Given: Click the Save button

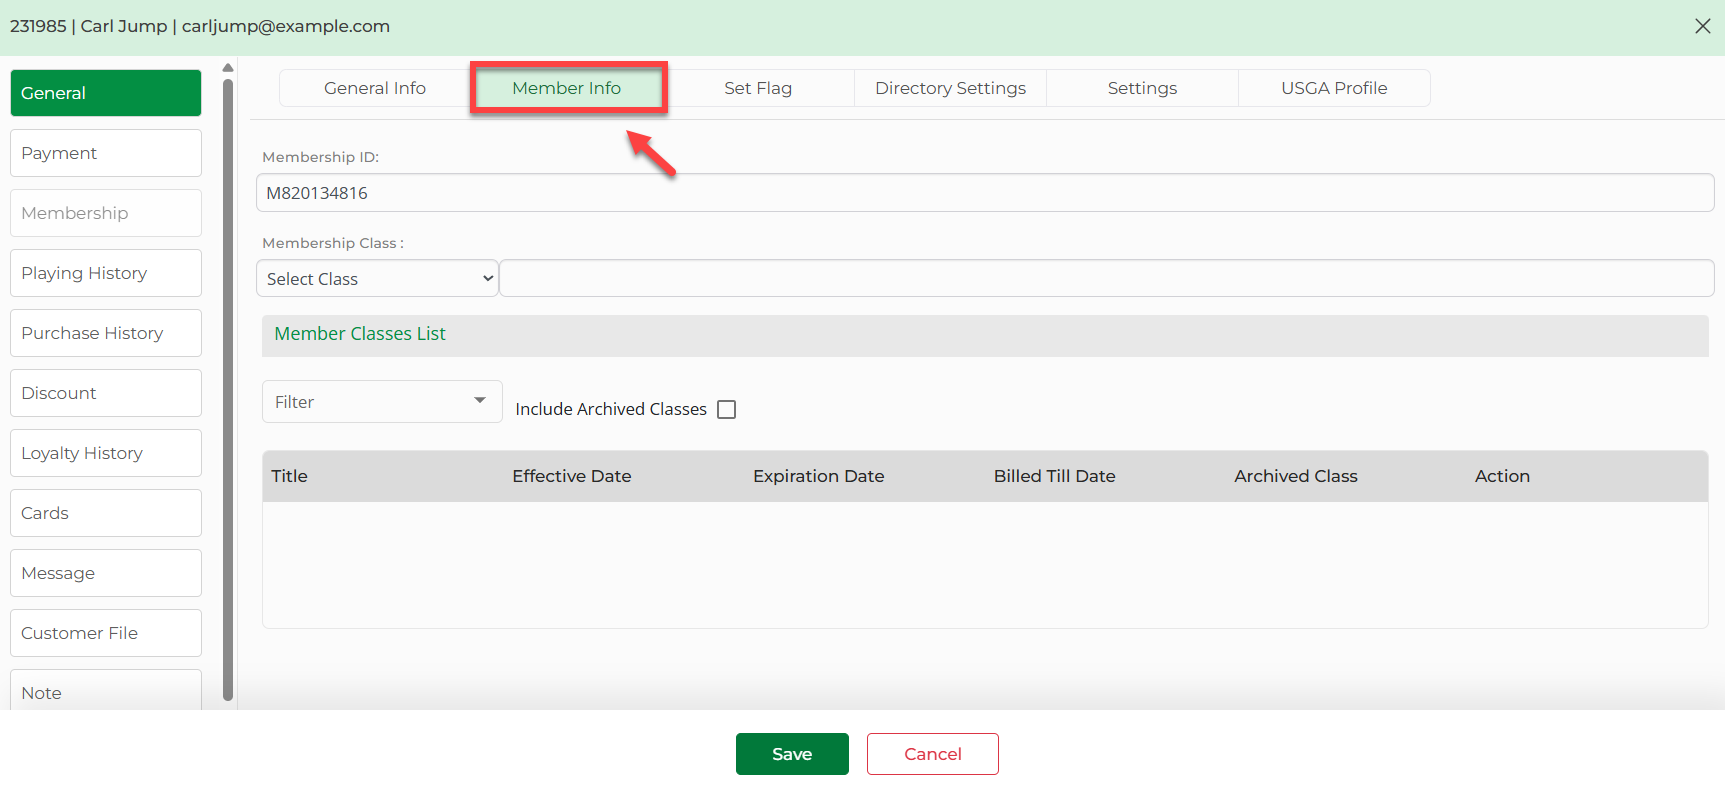Looking at the screenshot, I should (x=791, y=754).
